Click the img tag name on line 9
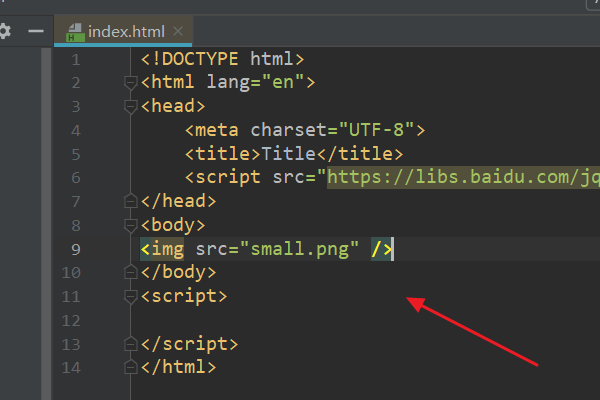Screen dimensions: 600x400 click(x=168, y=249)
